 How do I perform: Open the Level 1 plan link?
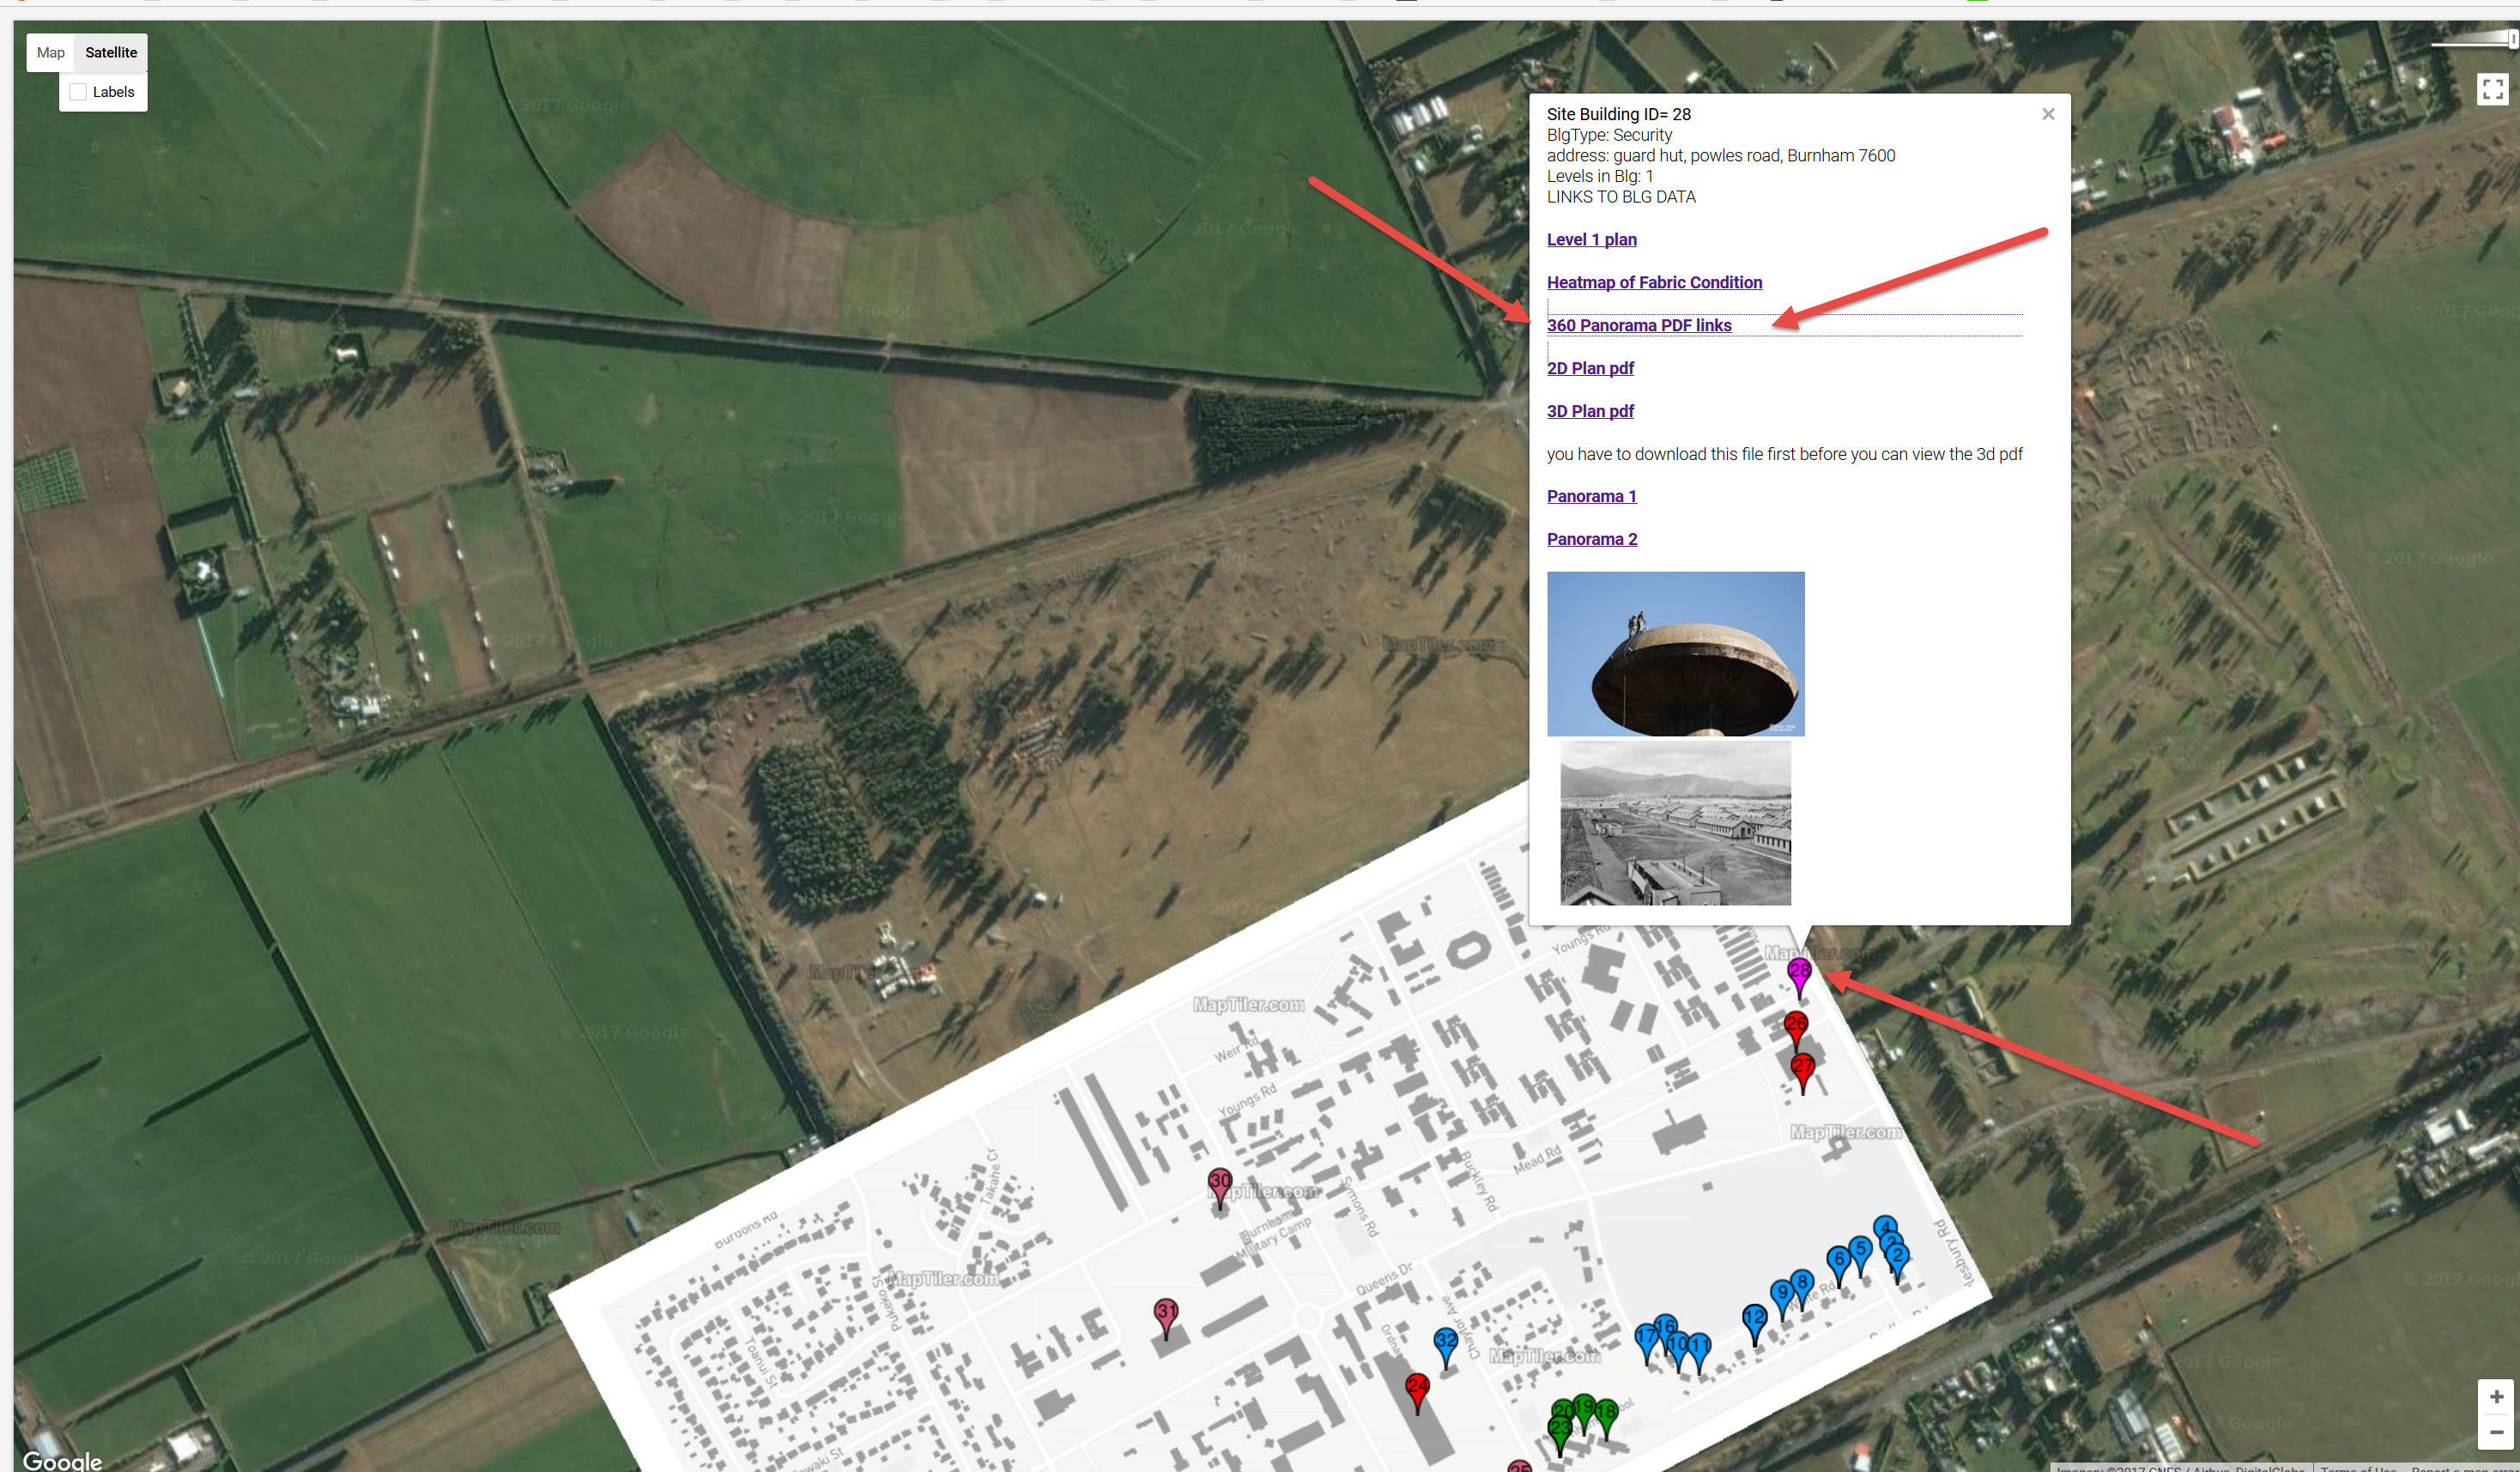click(x=1591, y=239)
